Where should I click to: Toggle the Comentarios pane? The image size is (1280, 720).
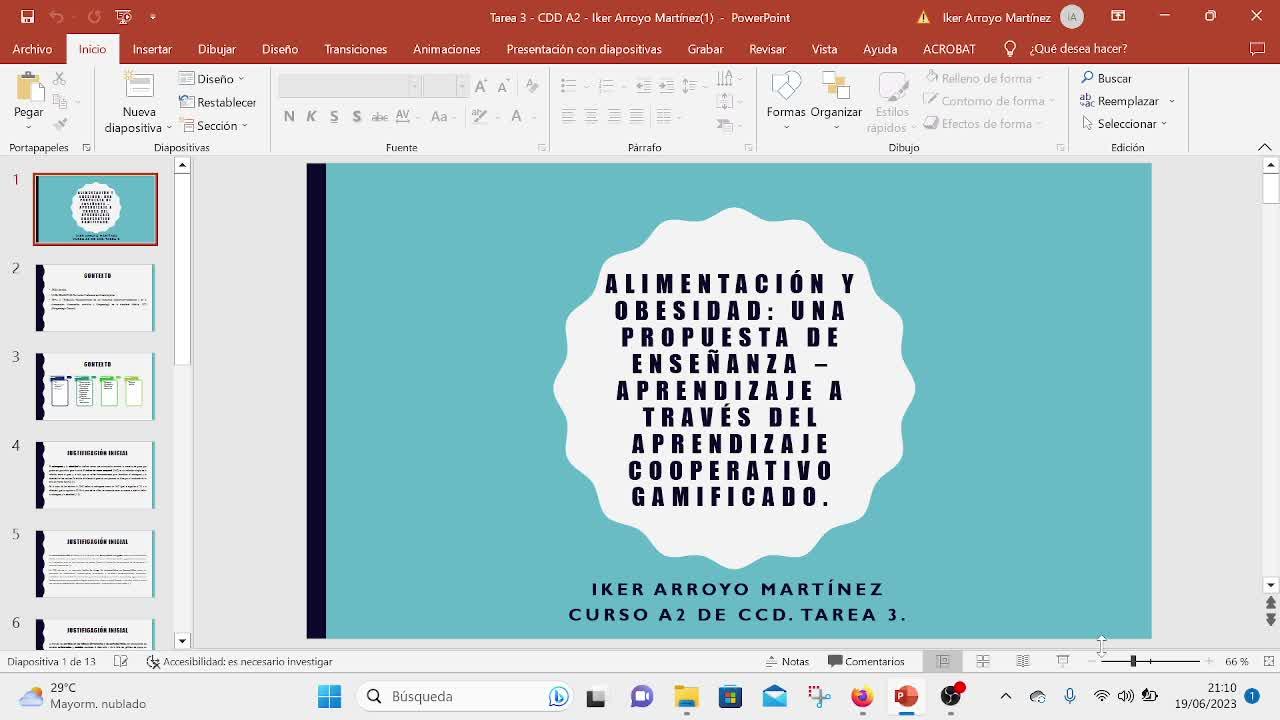[x=866, y=661]
